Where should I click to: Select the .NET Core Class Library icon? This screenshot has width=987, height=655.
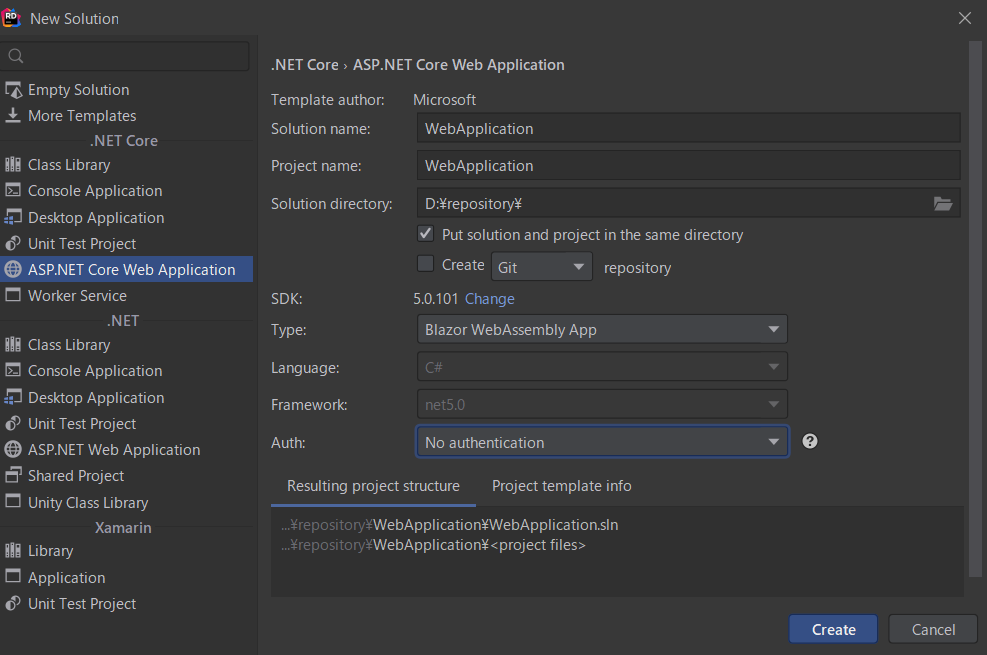coord(13,165)
